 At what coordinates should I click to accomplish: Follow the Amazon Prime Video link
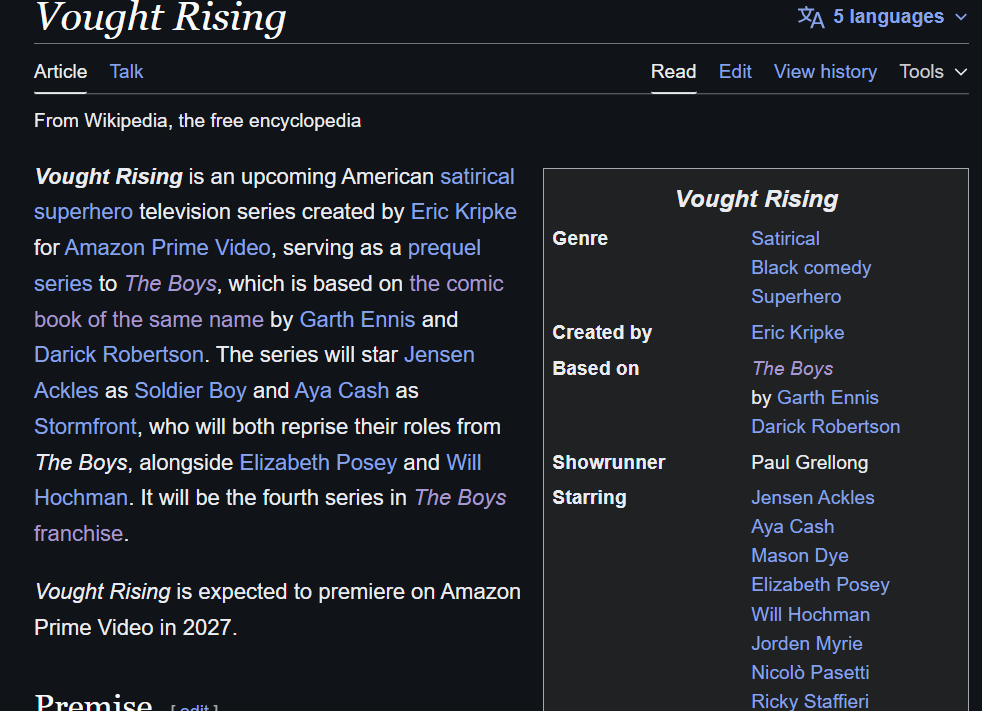pos(167,247)
